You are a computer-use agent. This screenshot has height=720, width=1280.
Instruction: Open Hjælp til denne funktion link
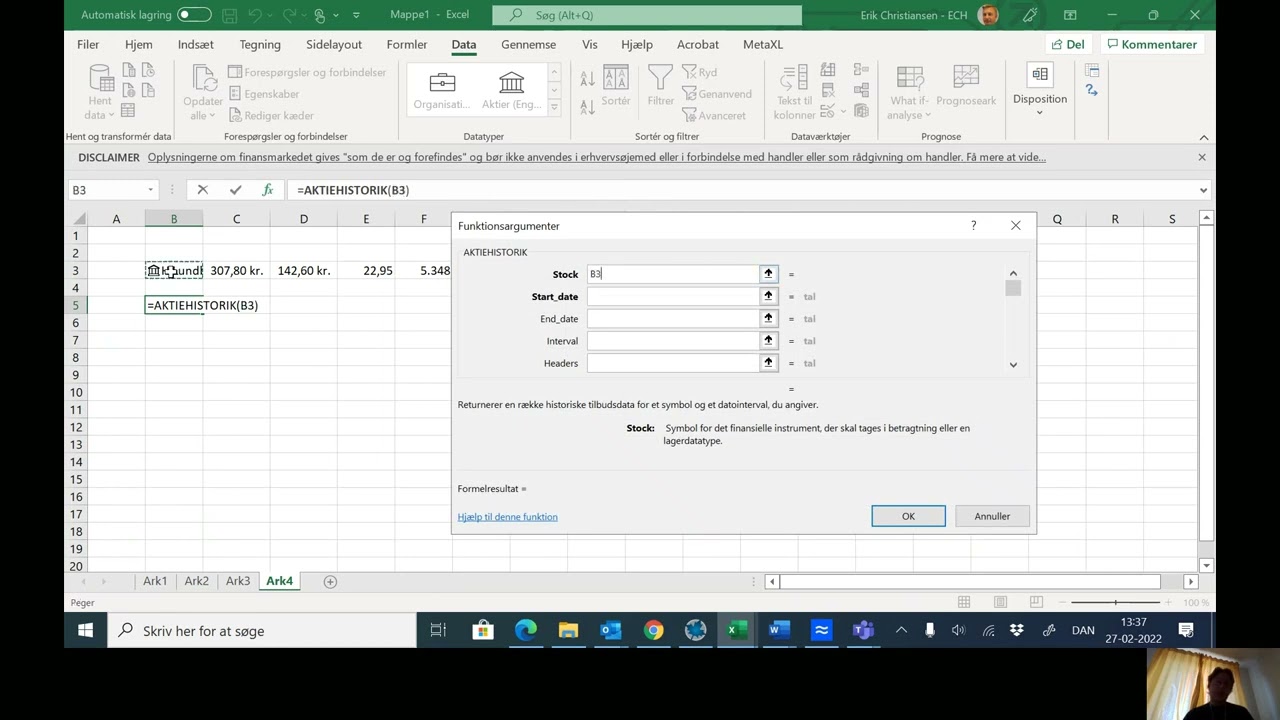pyautogui.click(x=507, y=517)
